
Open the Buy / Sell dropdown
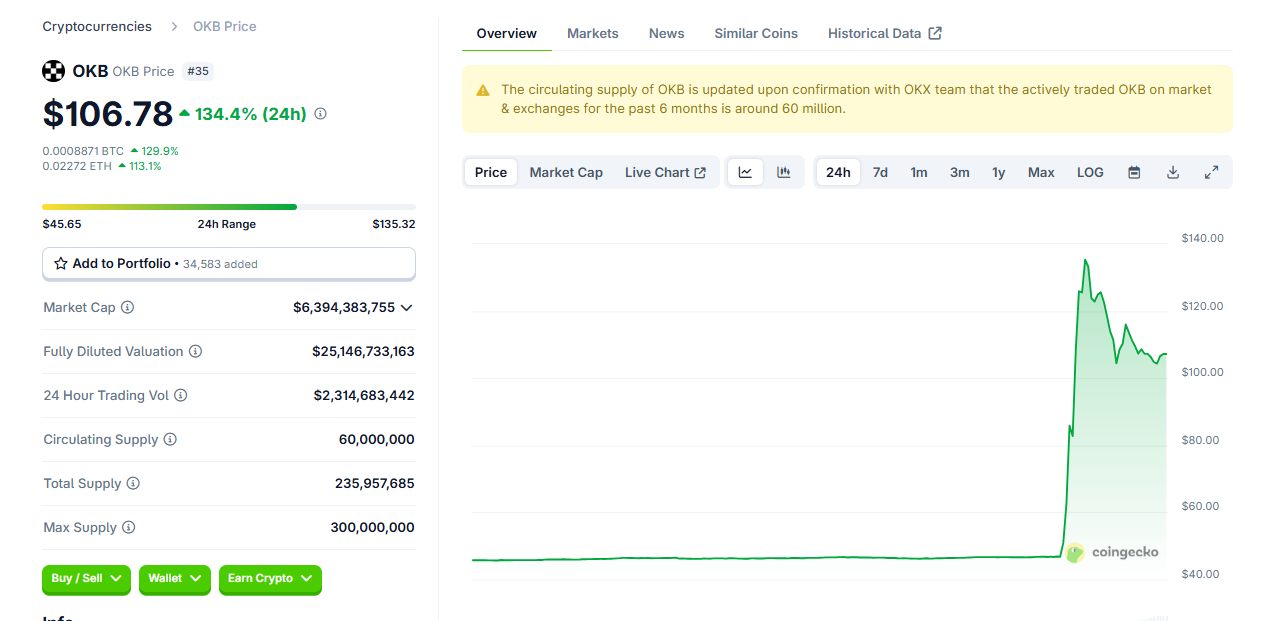[85, 579]
